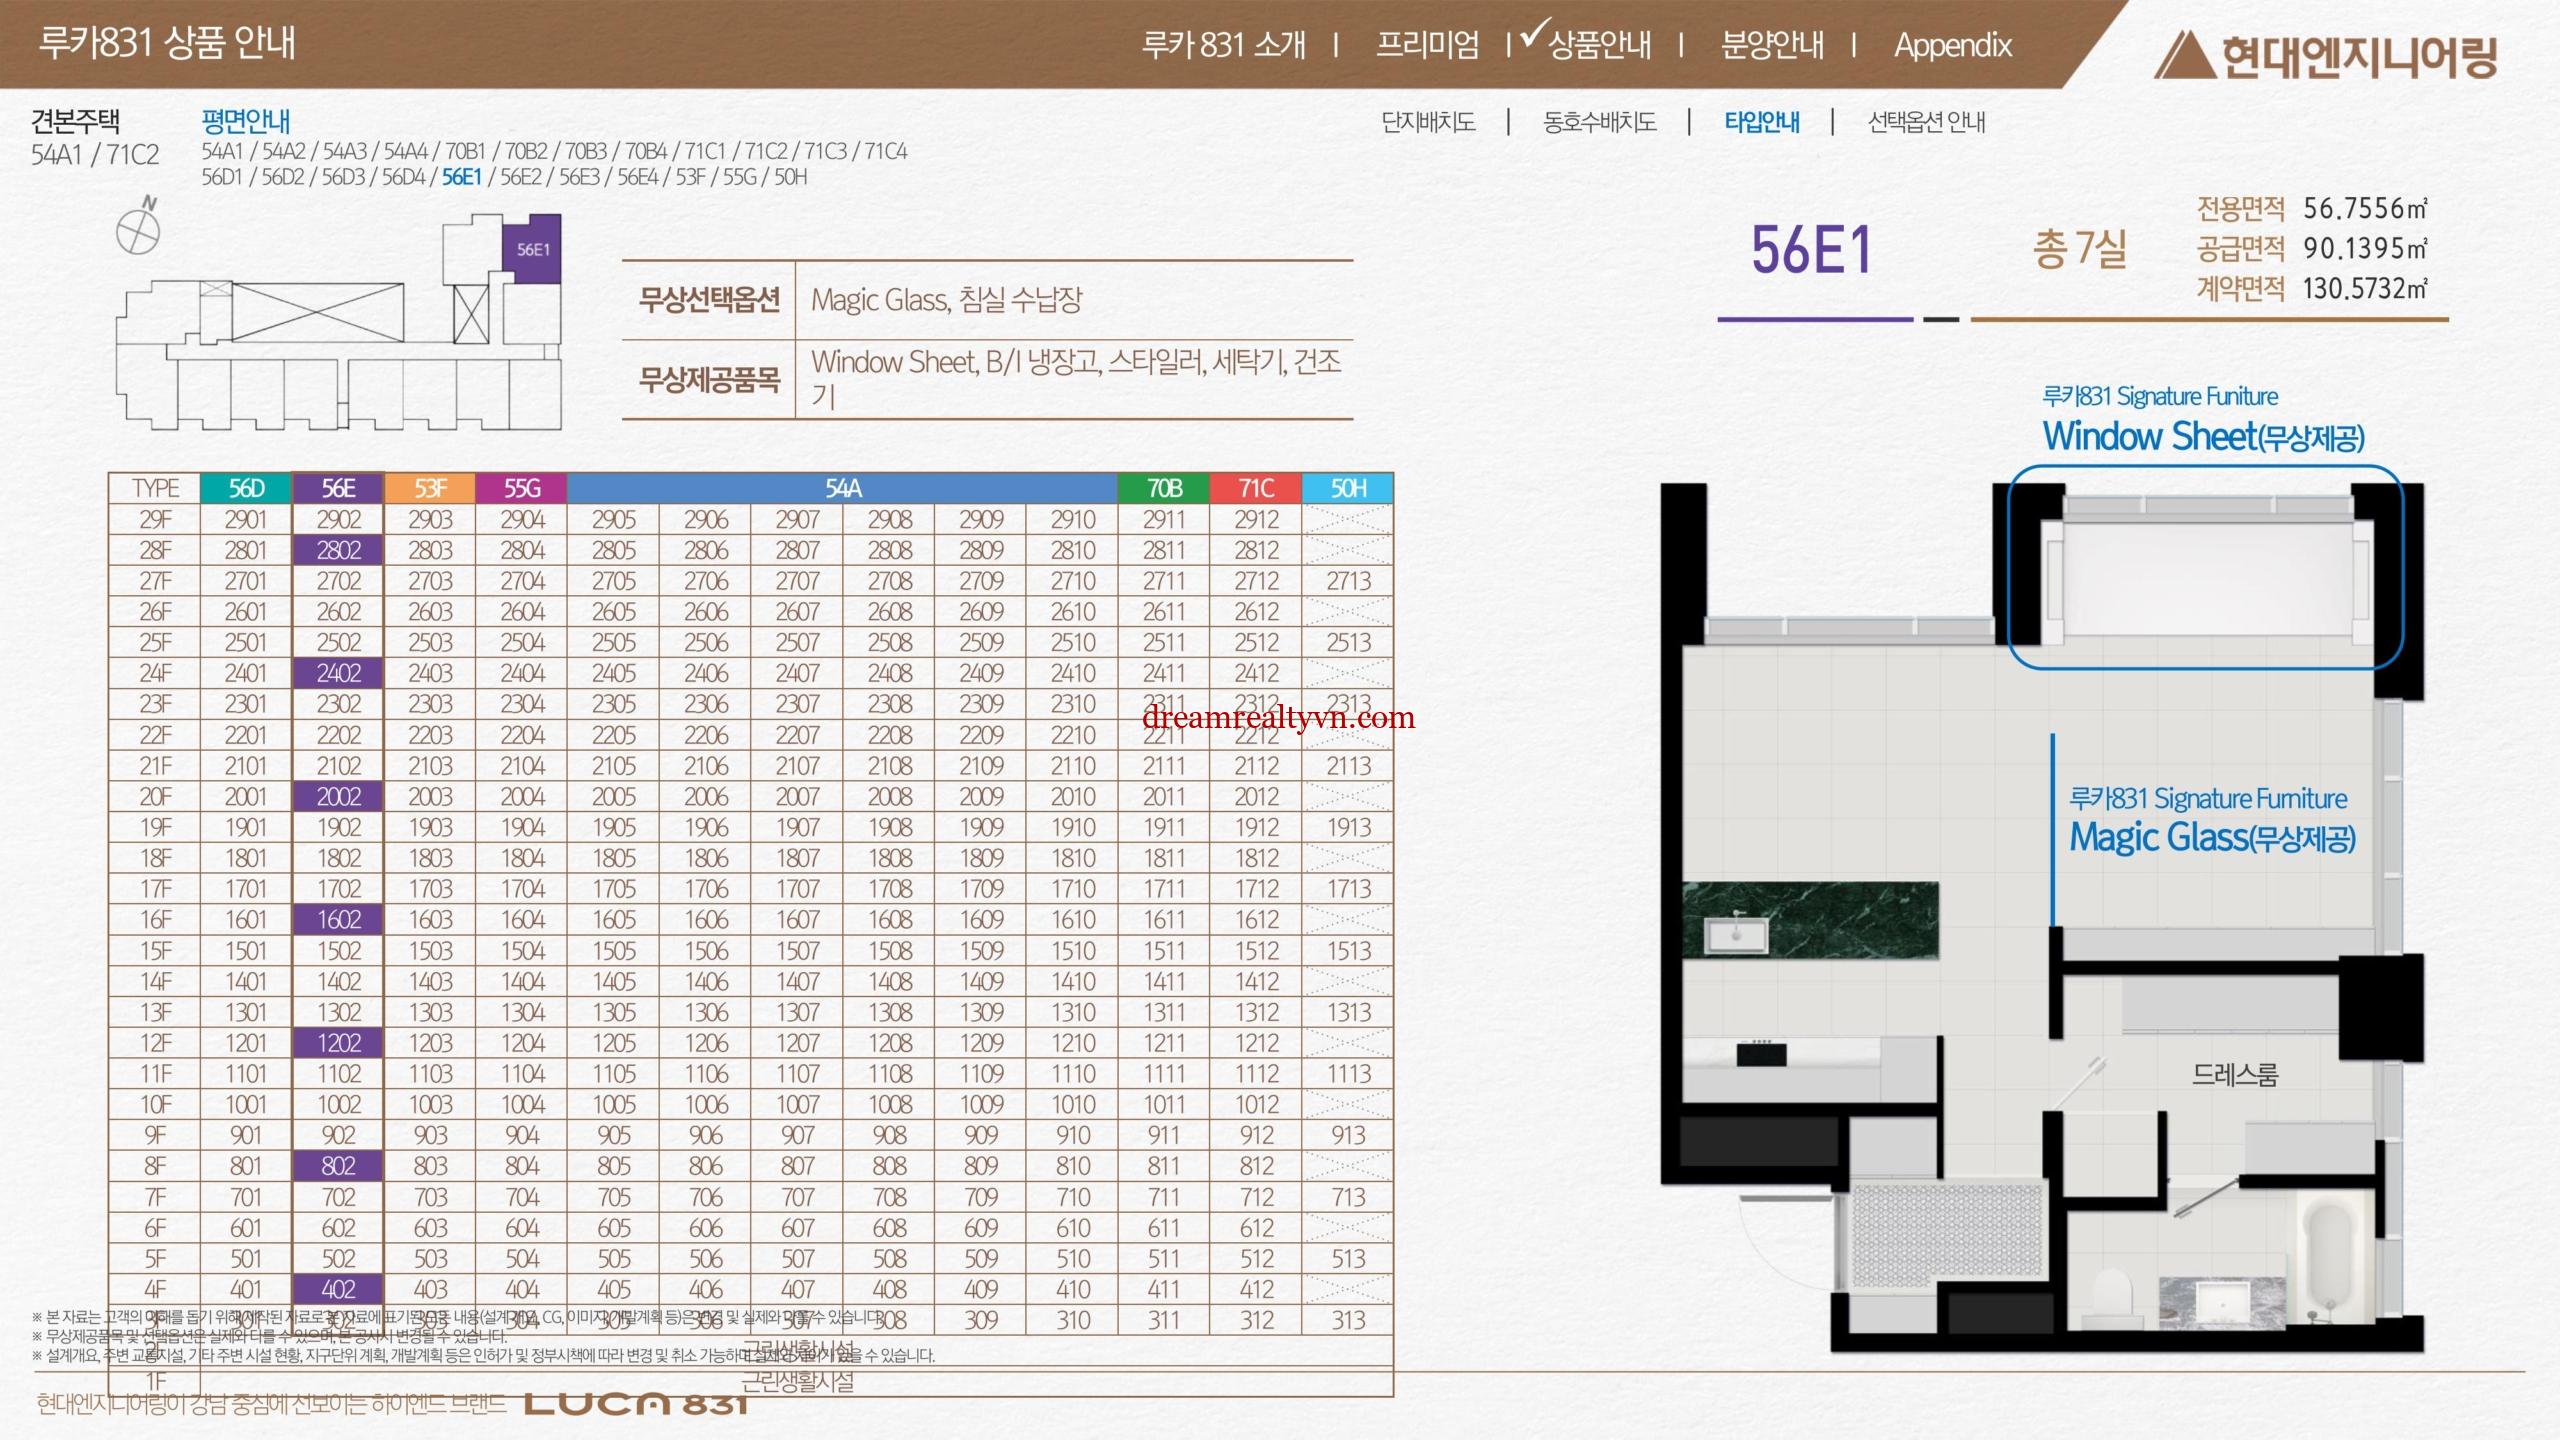This screenshot has height=1440, width=2560.
Task: Switch to the 동호수배치도 tab
Action: coord(1599,122)
